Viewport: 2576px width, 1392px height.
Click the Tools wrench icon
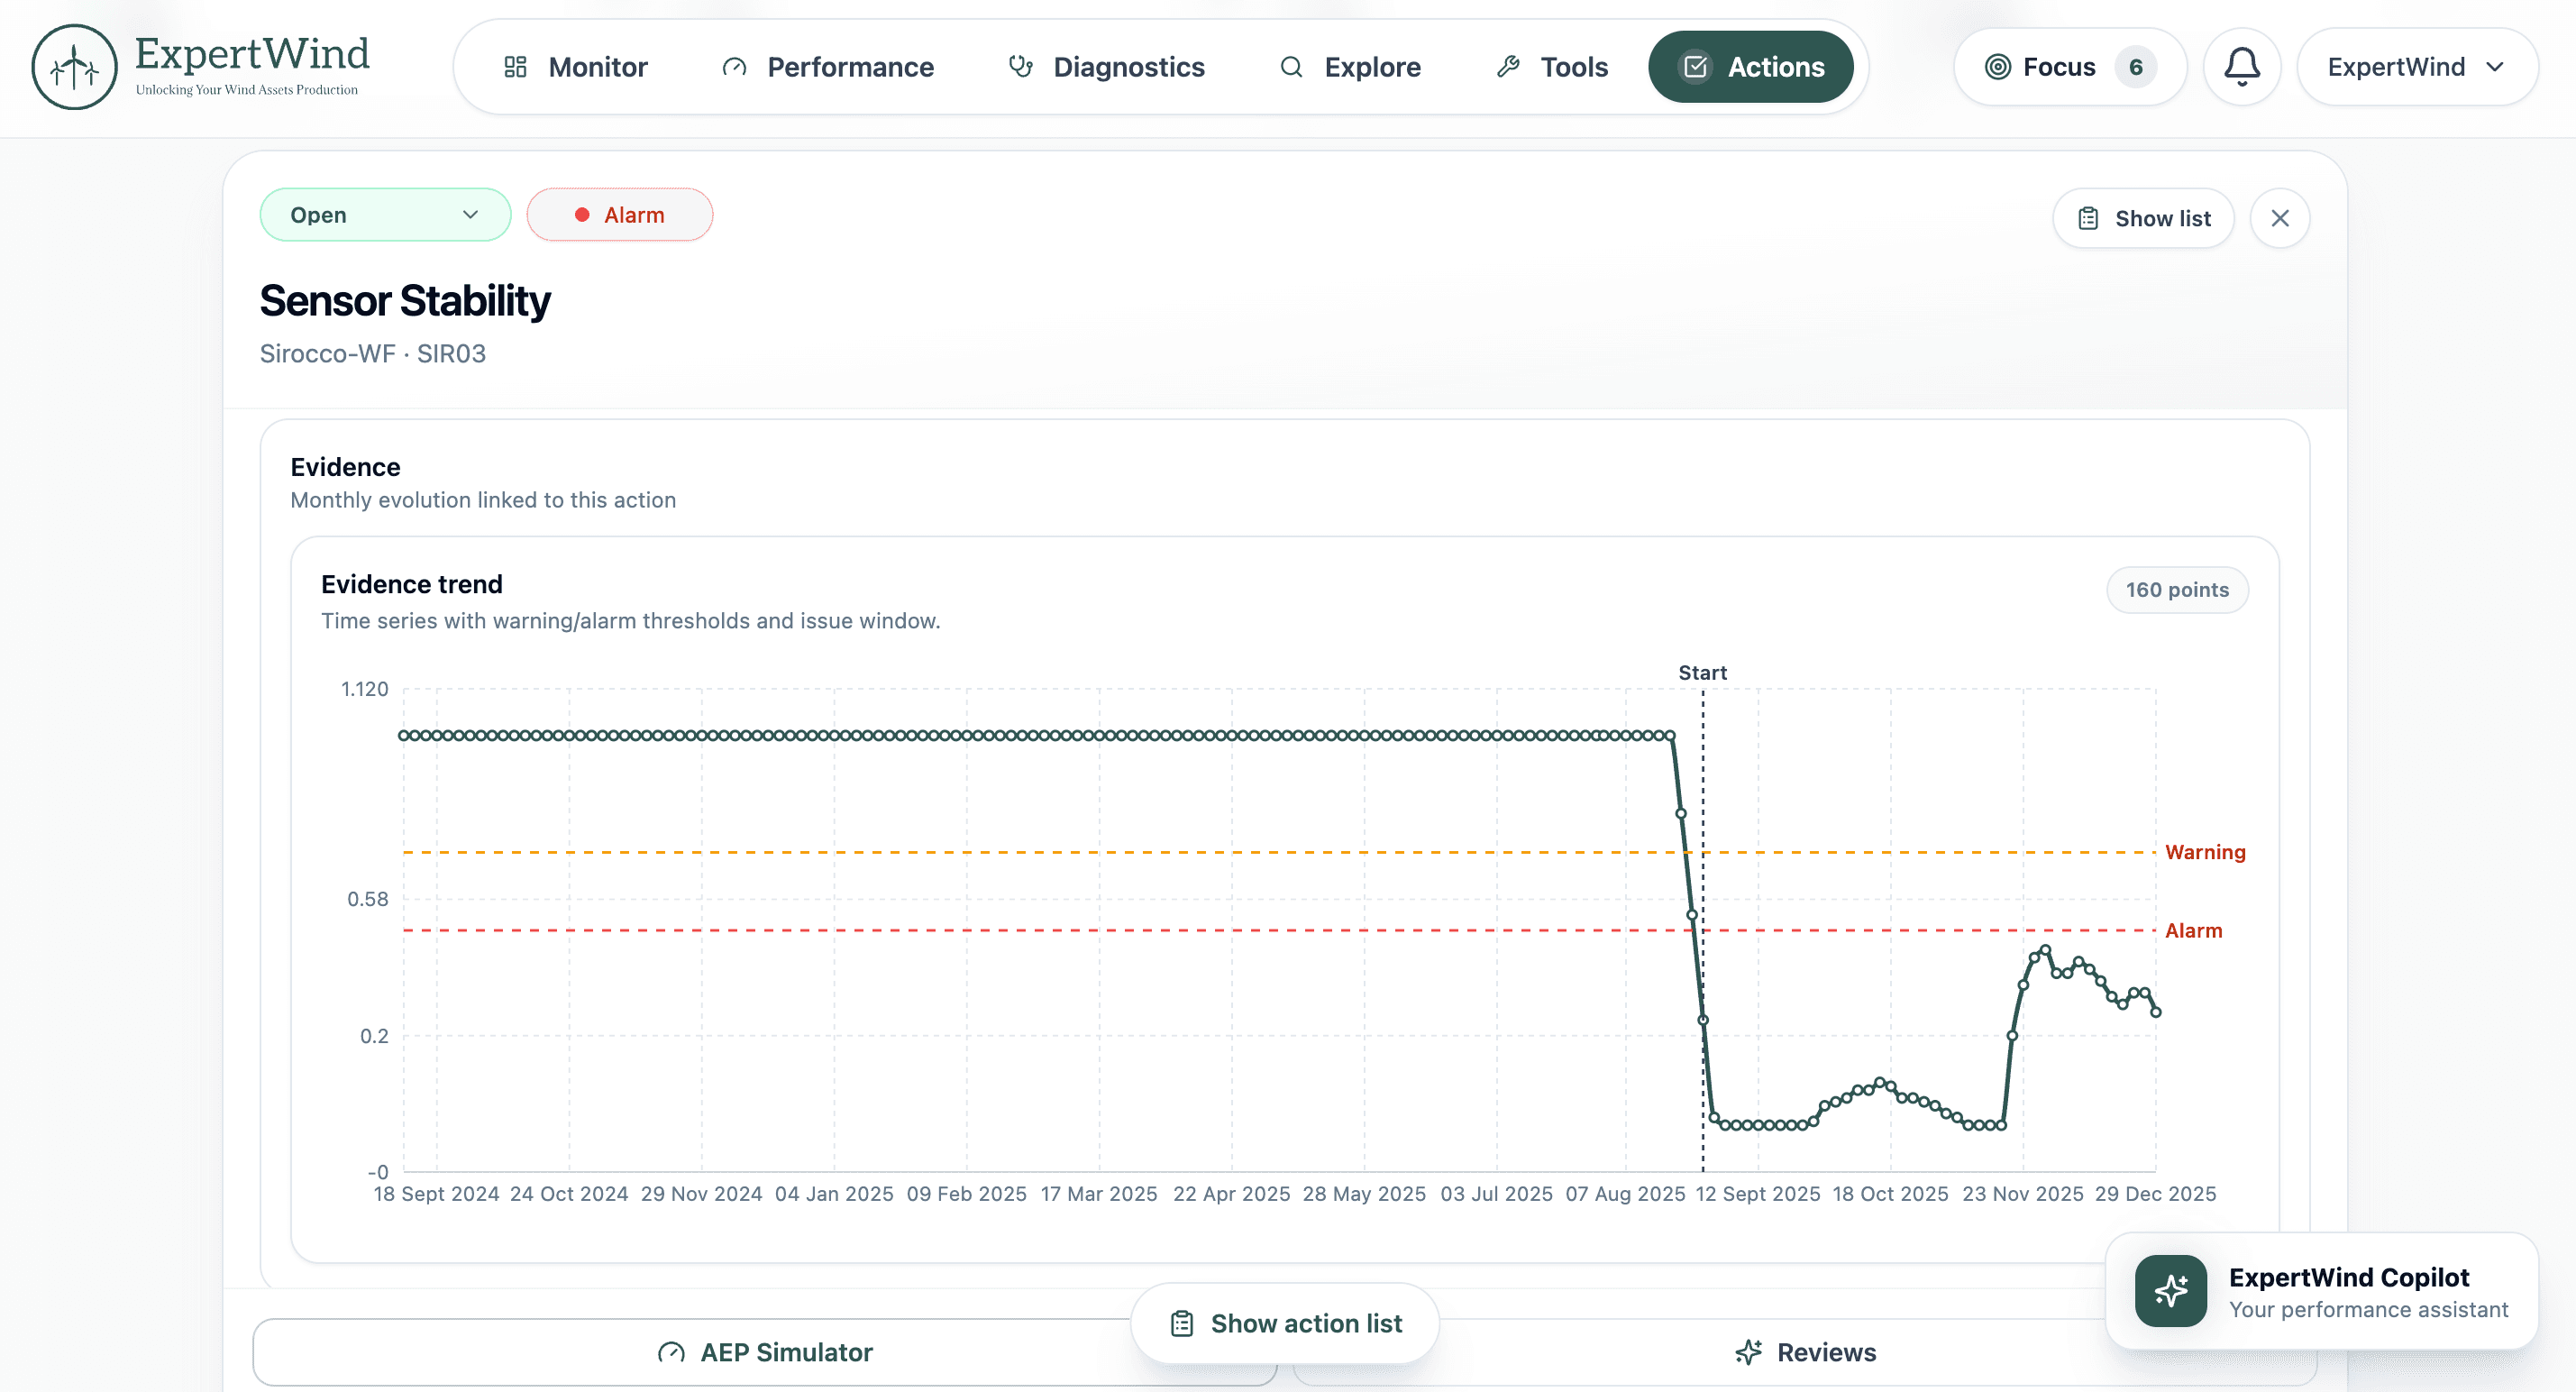point(1508,67)
